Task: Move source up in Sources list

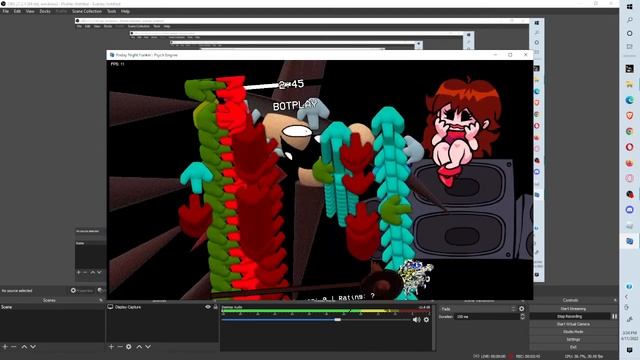Action: (x=139, y=347)
